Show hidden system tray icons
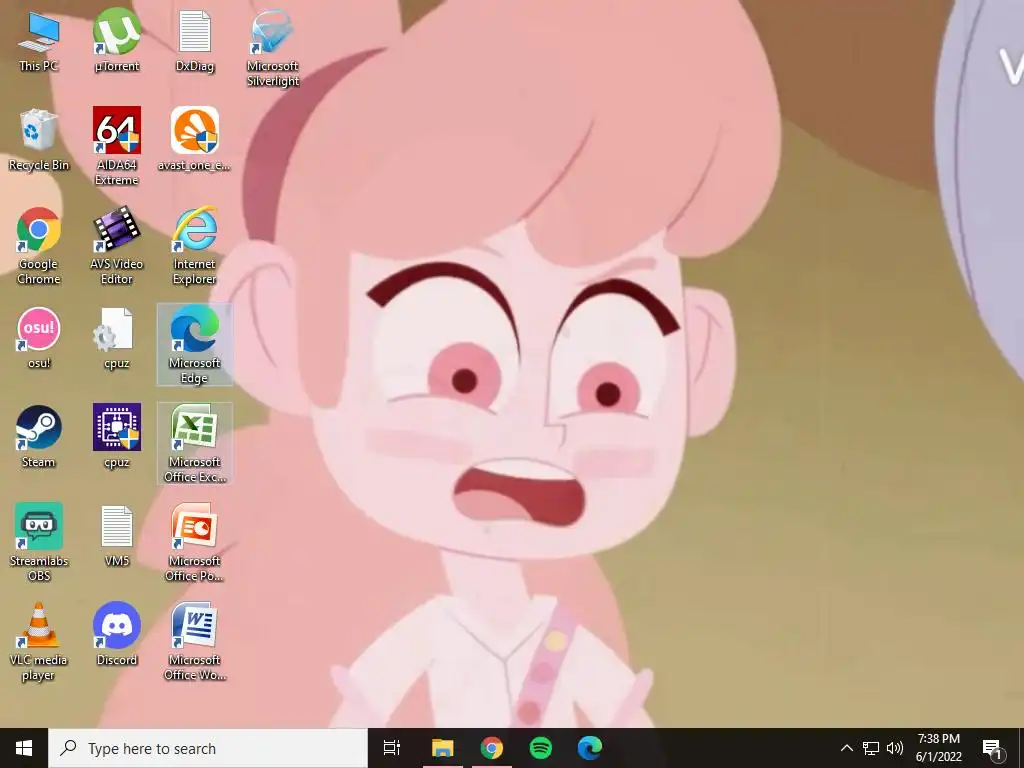The image size is (1024, 768). click(x=846, y=748)
